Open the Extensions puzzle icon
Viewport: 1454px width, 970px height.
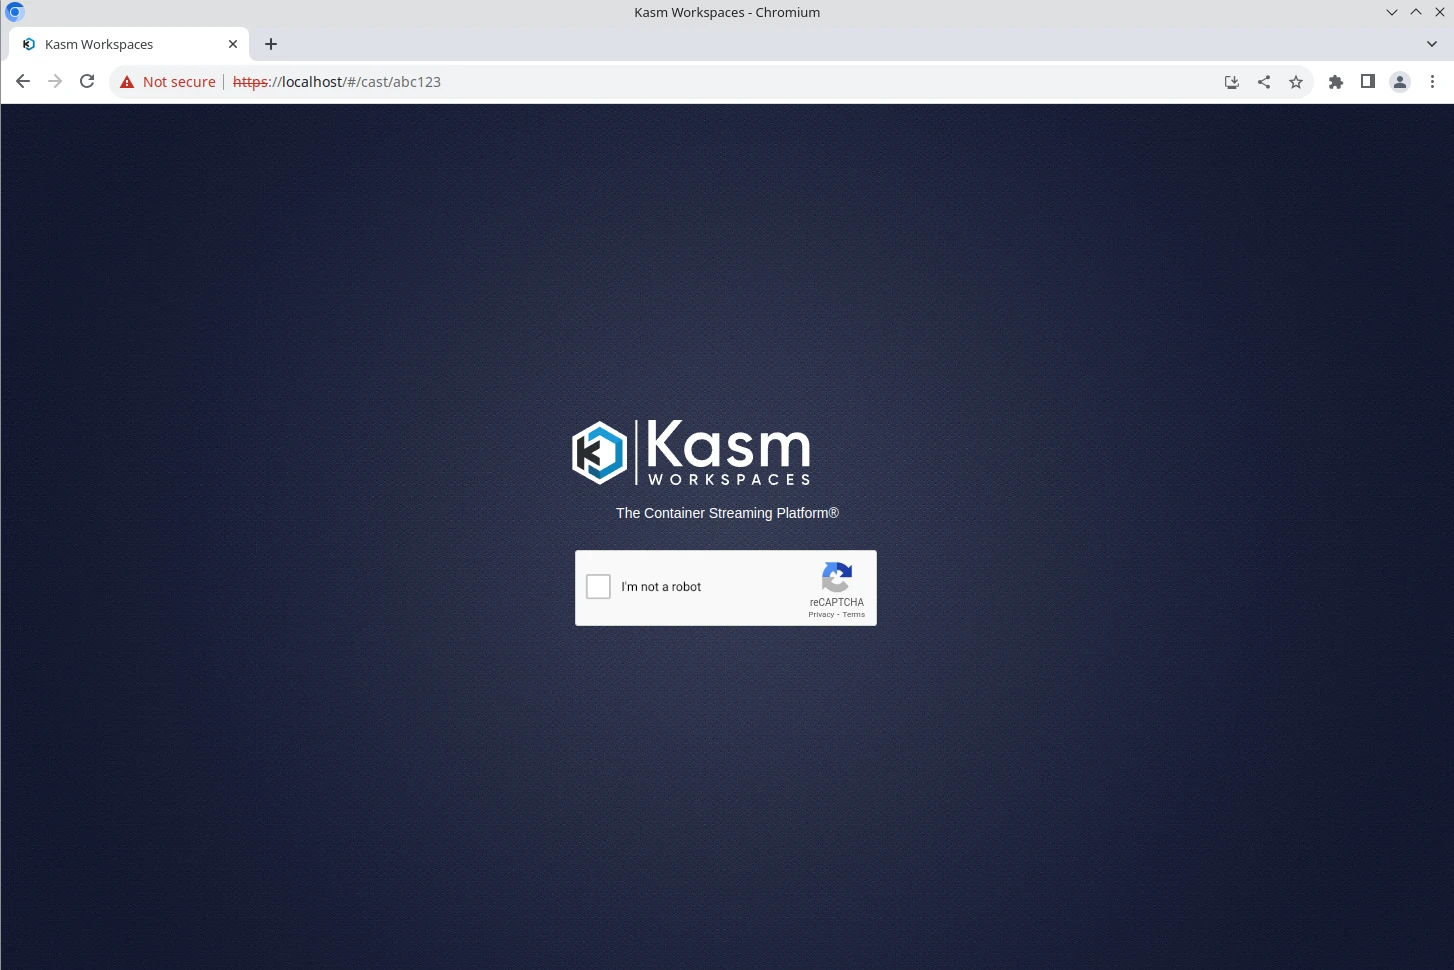[1336, 82]
